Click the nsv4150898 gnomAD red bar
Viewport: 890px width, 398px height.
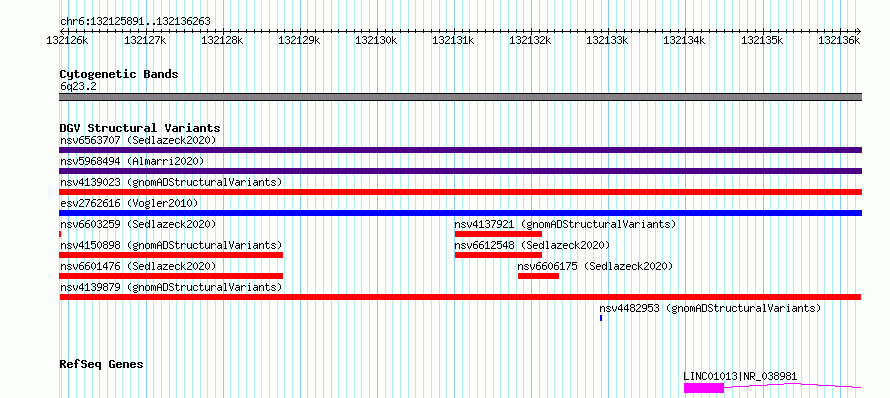[171, 255]
